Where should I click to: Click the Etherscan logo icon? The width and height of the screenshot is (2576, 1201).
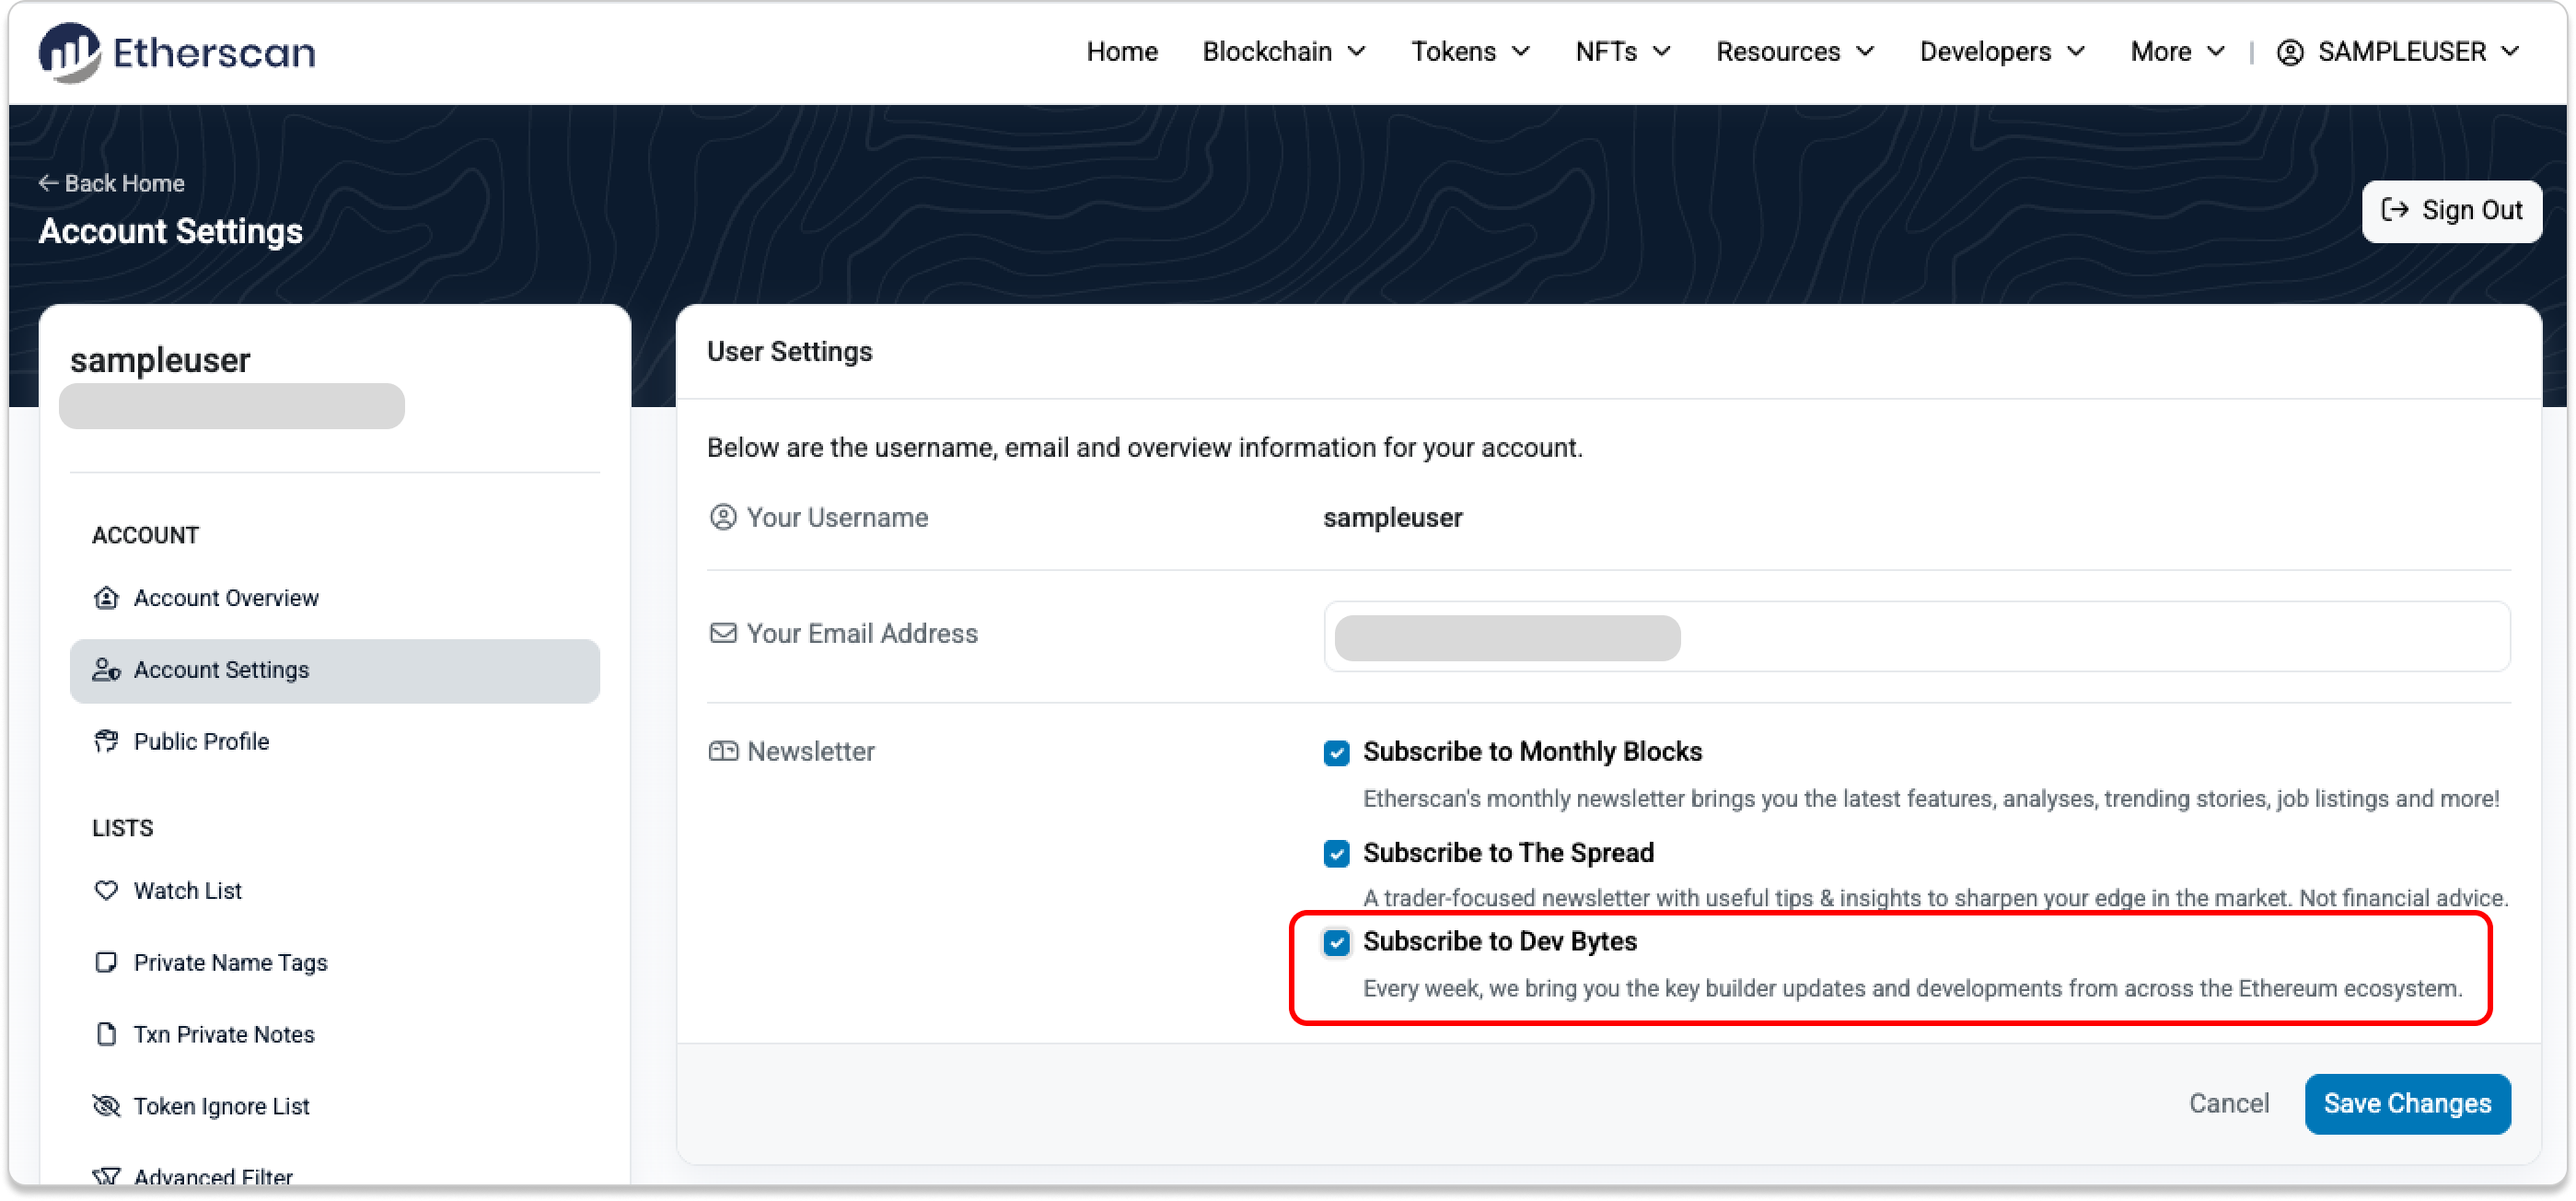pos(69,52)
